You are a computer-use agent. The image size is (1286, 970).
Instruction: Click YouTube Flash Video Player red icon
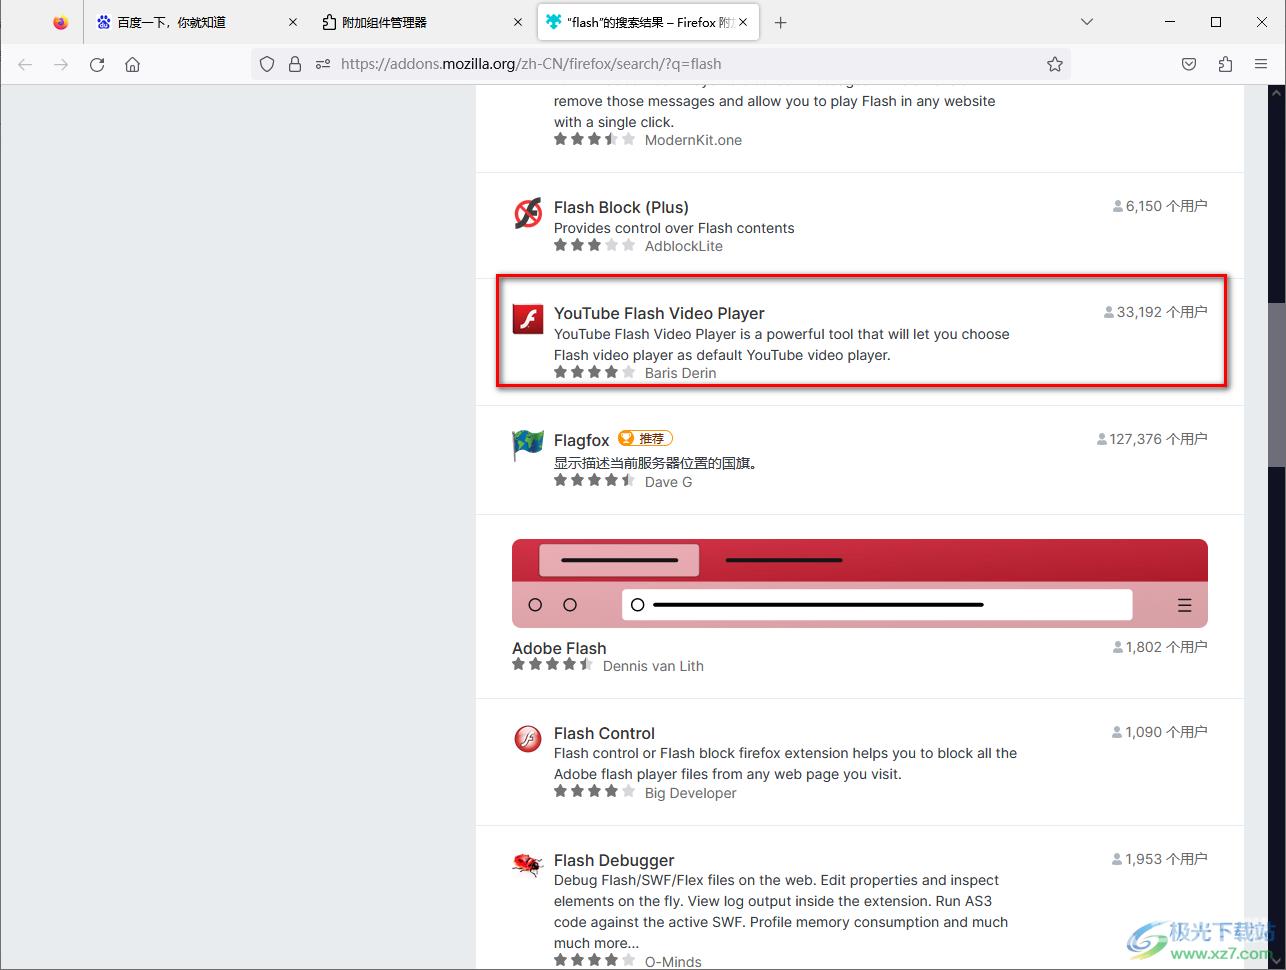[x=528, y=319]
